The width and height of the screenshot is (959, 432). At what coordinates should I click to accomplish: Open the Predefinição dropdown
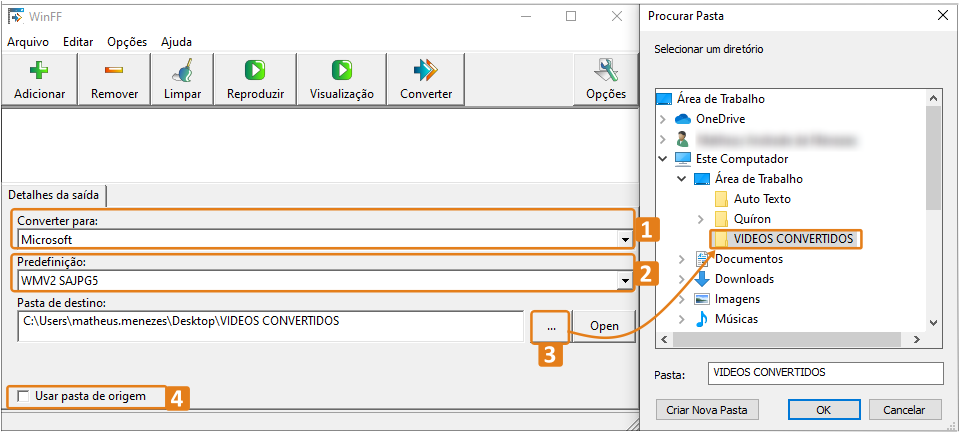pos(624,281)
